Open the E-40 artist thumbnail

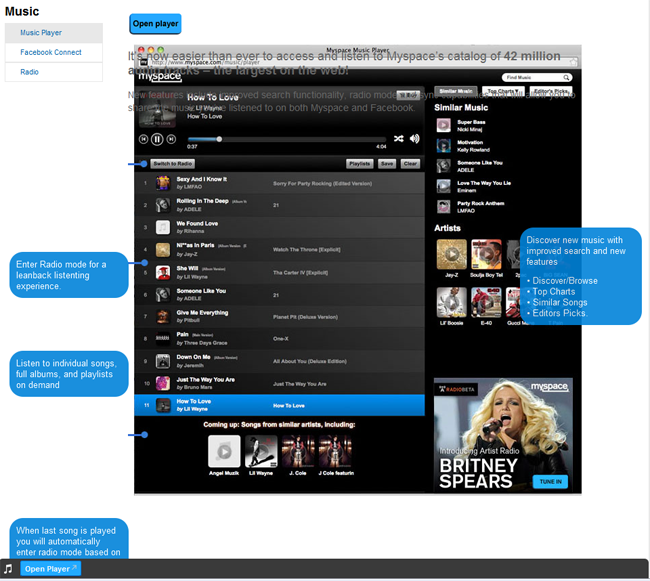486,302
